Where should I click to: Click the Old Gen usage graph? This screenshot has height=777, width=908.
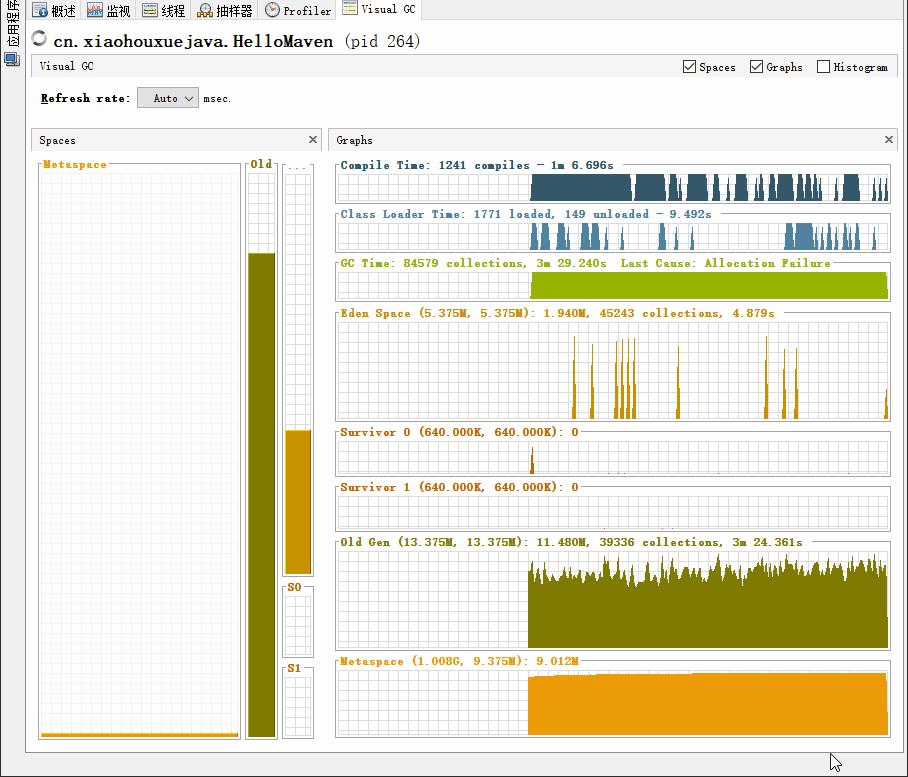pos(613,599)
